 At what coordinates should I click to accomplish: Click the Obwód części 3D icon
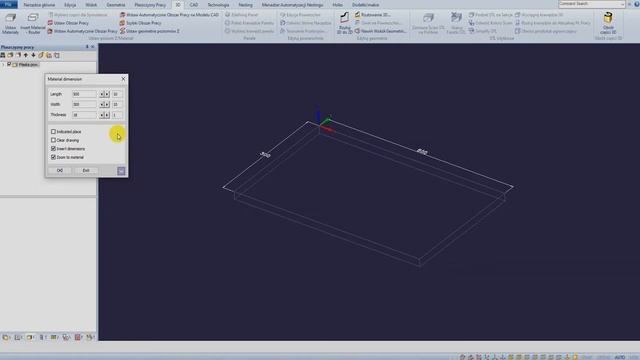tap(608, 23)
